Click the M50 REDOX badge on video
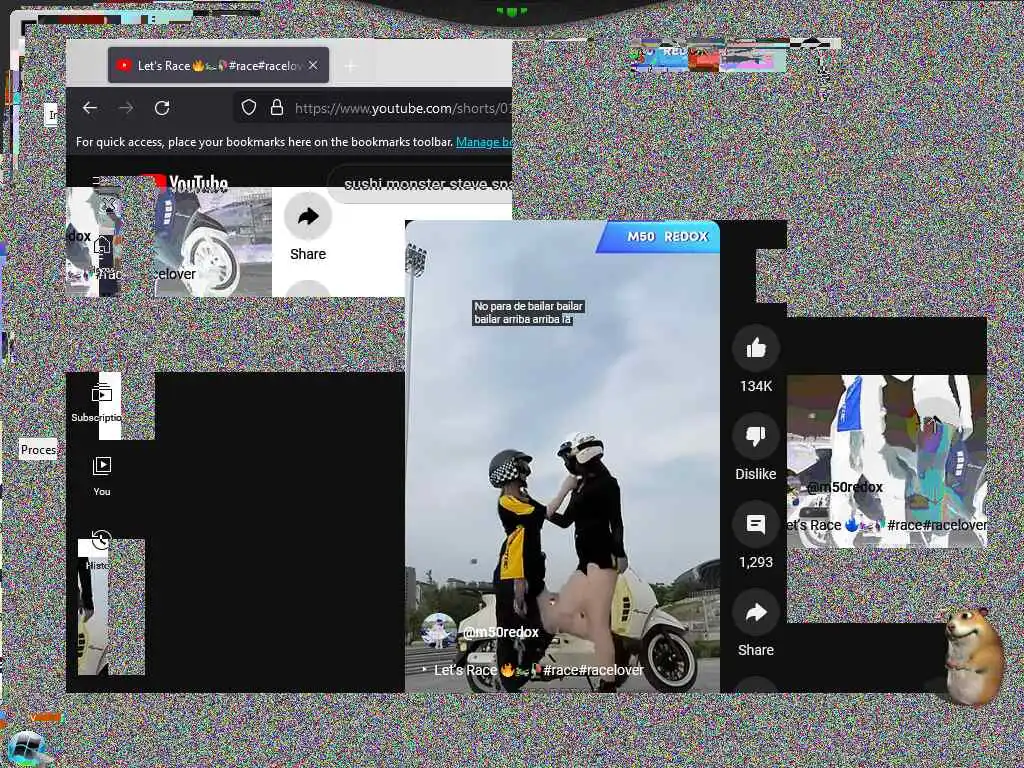Image resolution: width=1024 pixels, height=768 pixels. point(660,236)
